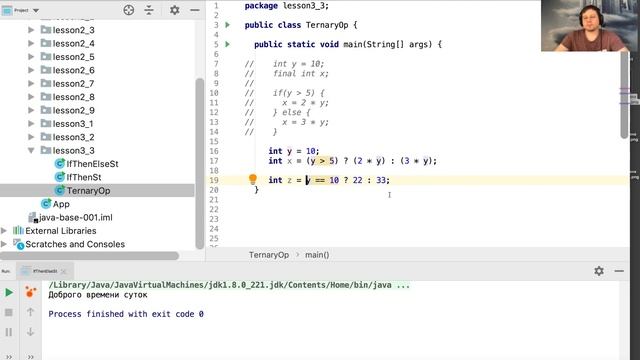The height and width of the screenshot is (360, 640).
Task: Run main via gutter arrow at line 5
Action: click(228, 44)
